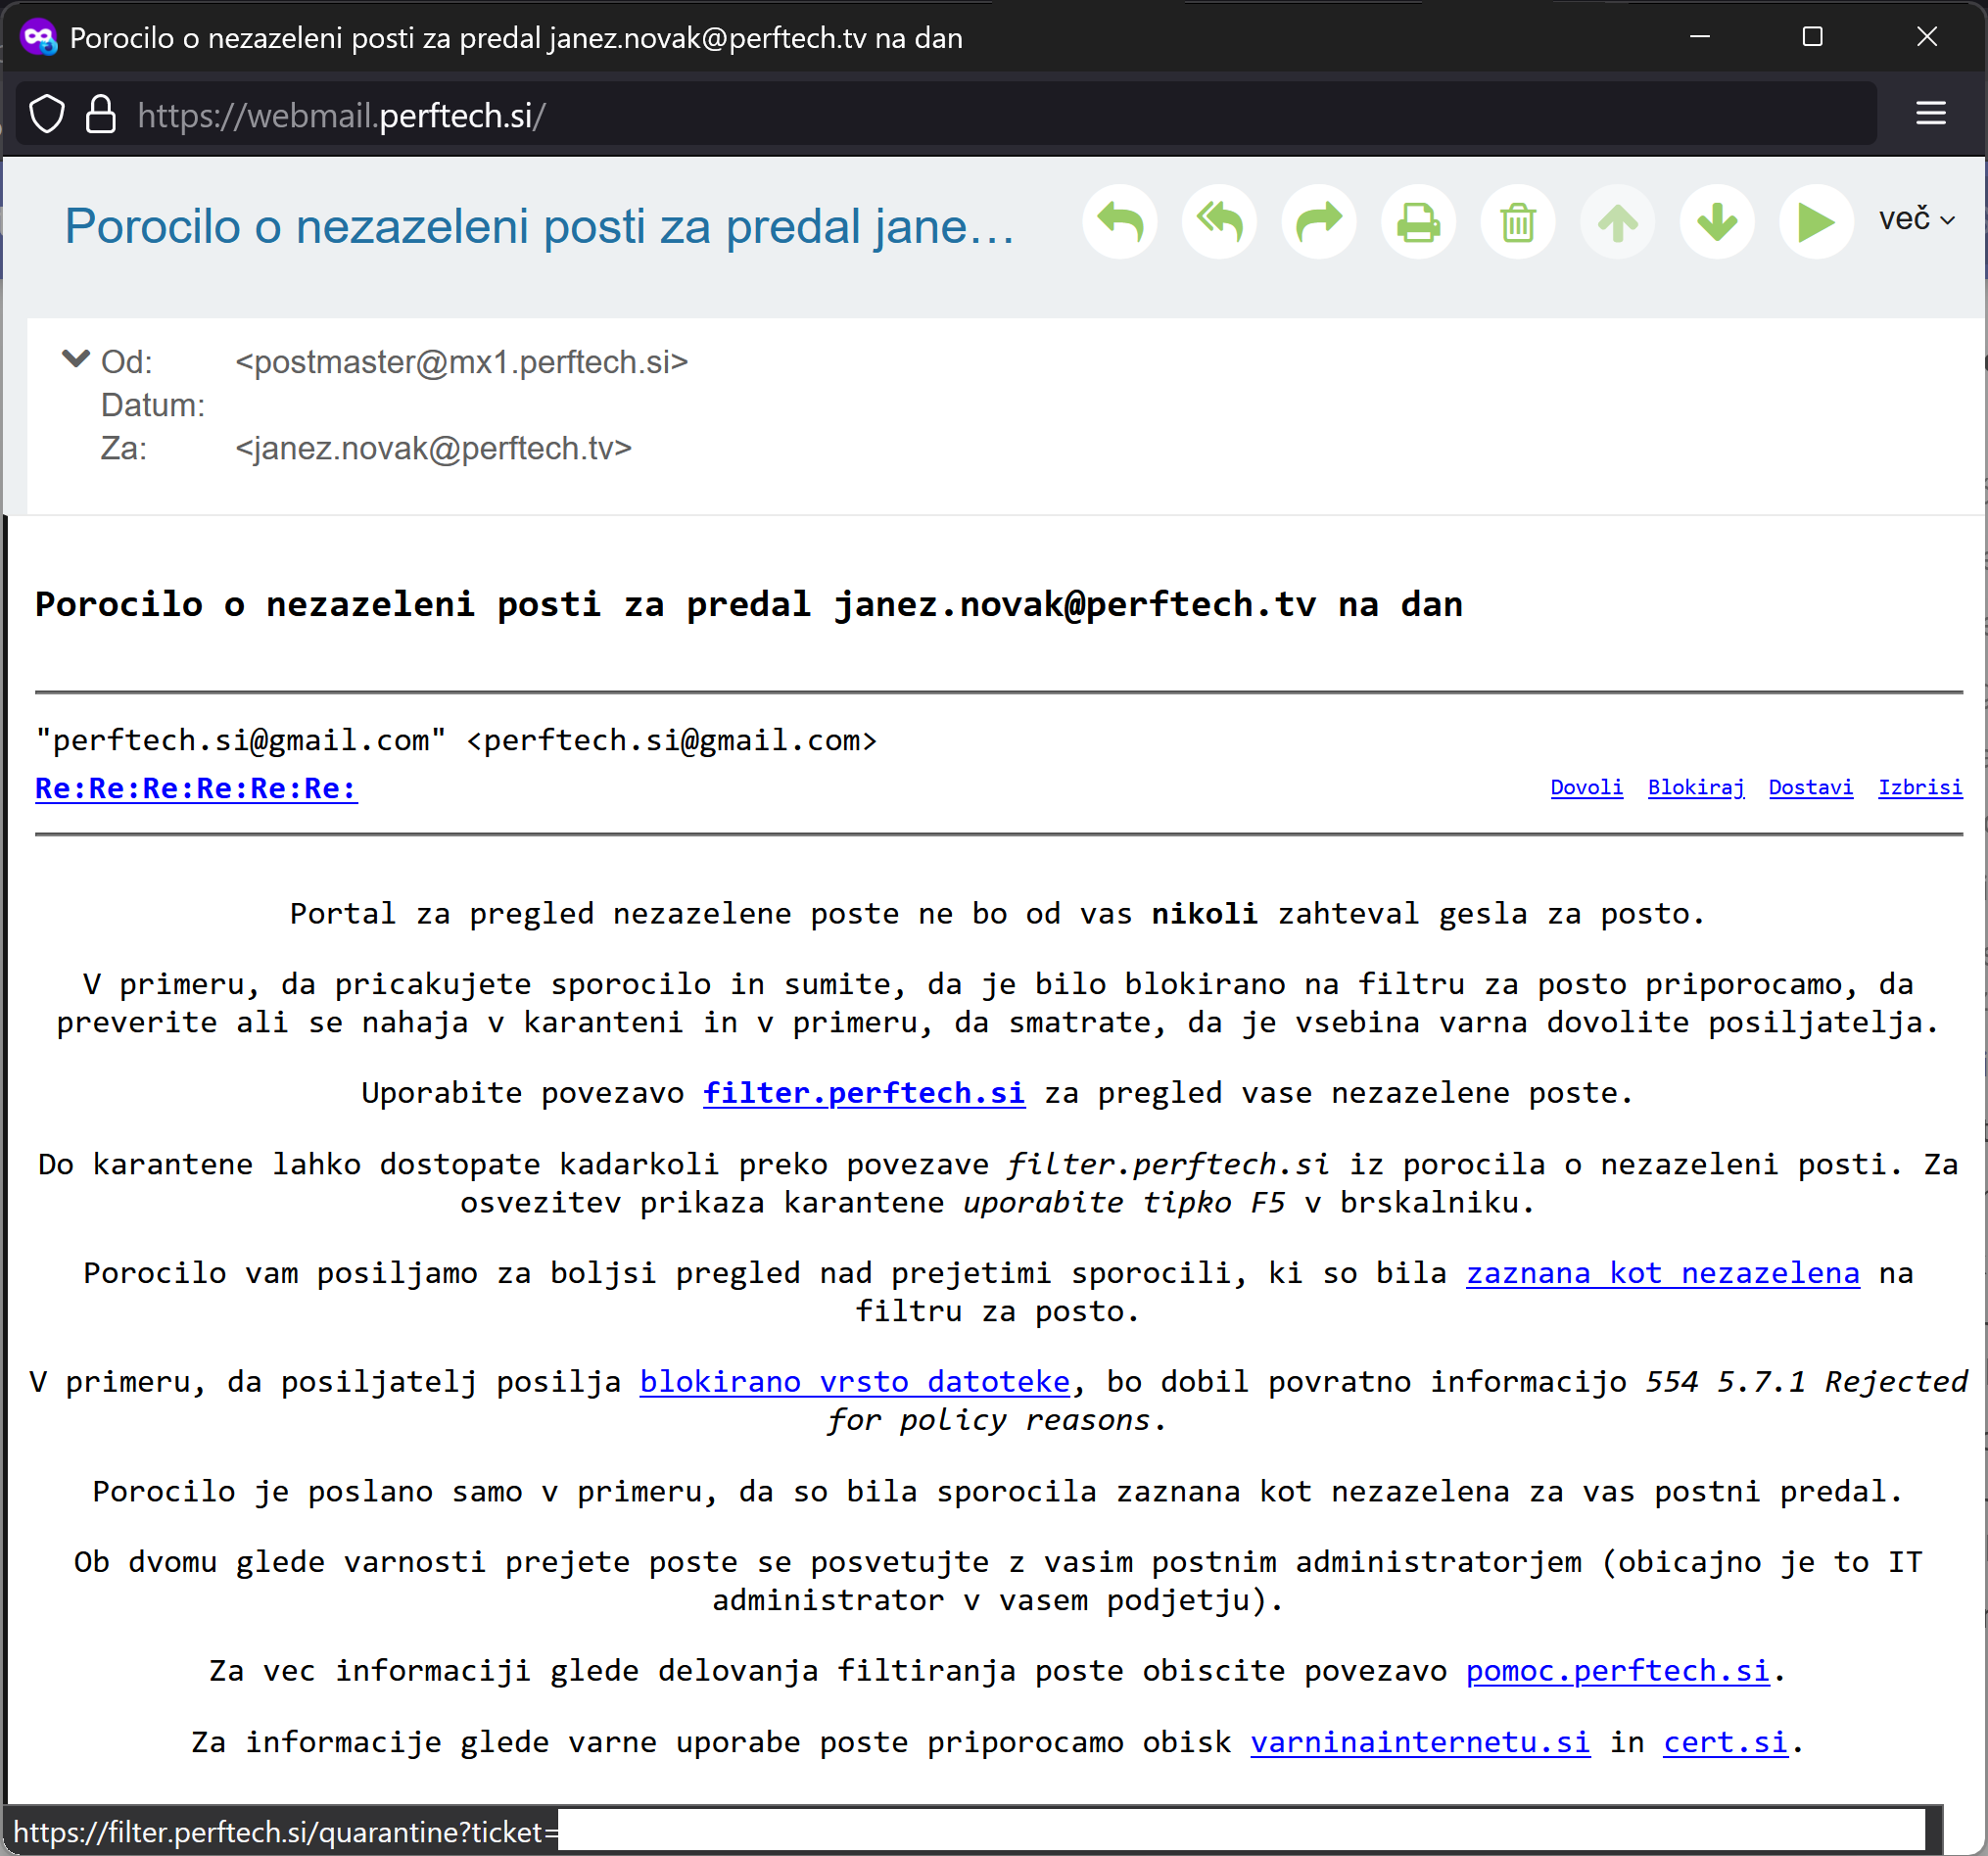Click the shield tracking protection icon
The width and height of the screenshot is (1988, 1856).
point(47,114)
